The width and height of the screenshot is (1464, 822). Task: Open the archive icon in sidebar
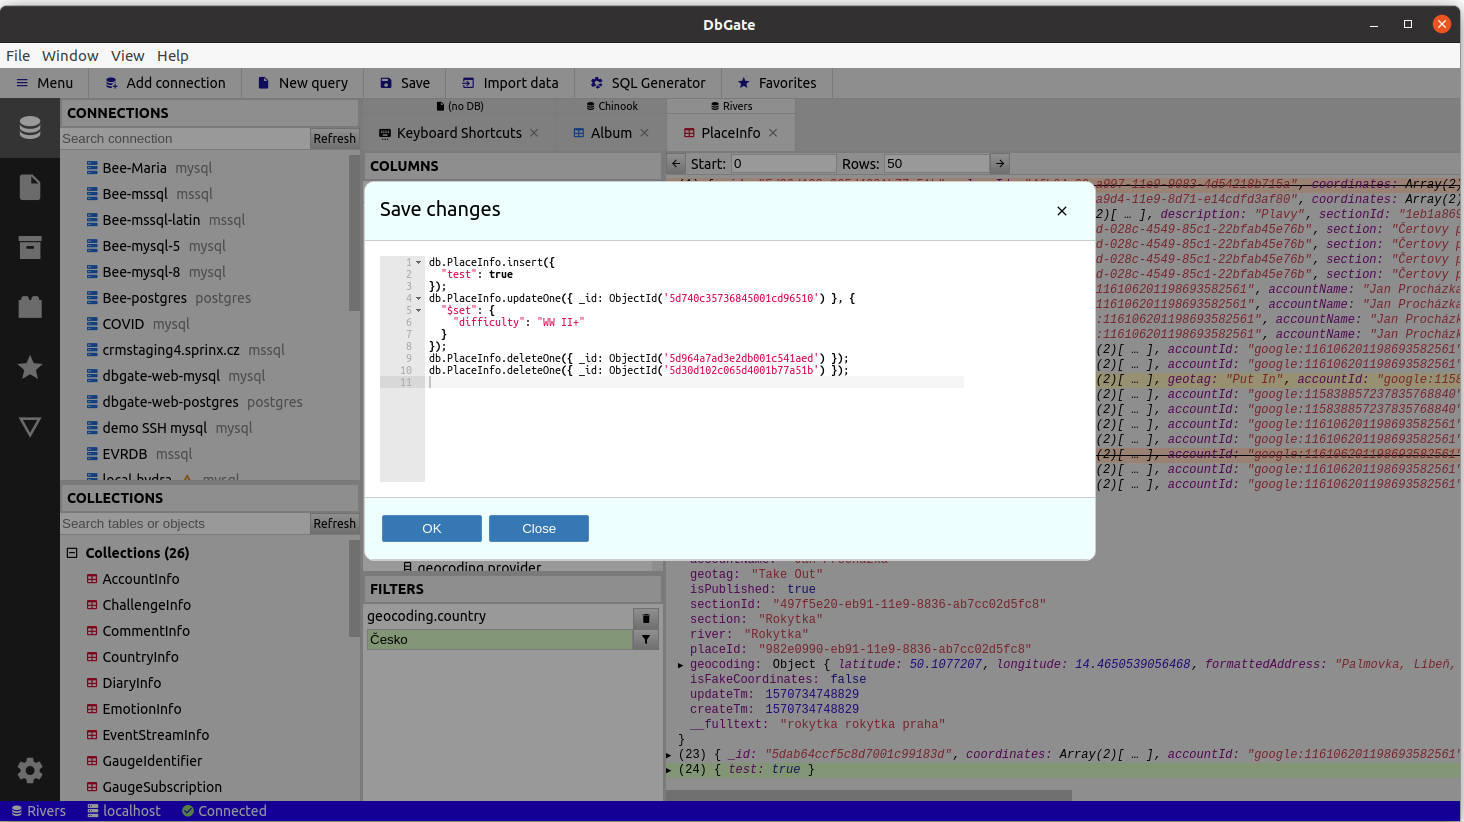[x=30, y=248]
